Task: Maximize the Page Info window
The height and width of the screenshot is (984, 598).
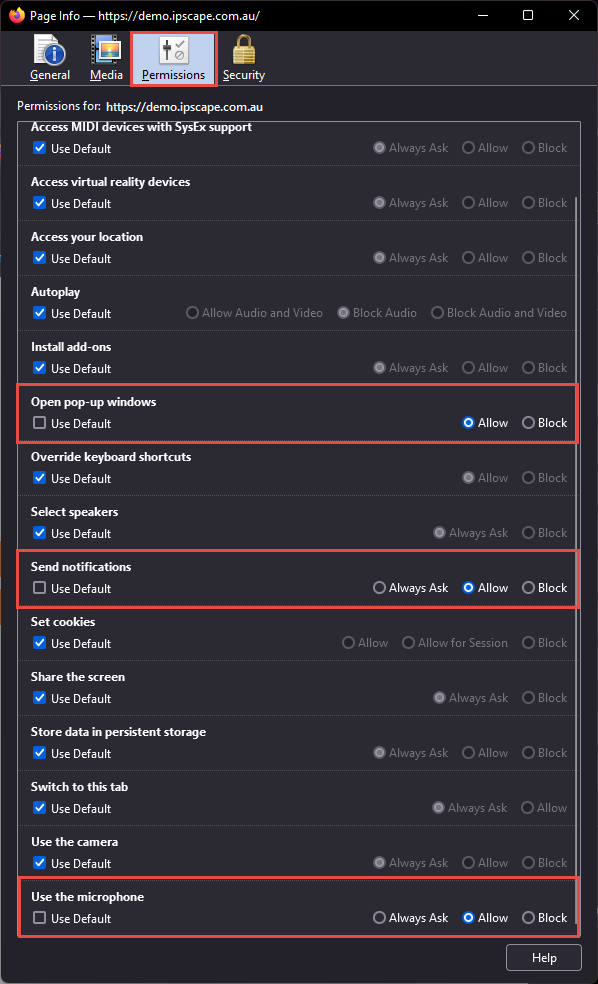Action: pyautogui.click(x=528, y=15)
